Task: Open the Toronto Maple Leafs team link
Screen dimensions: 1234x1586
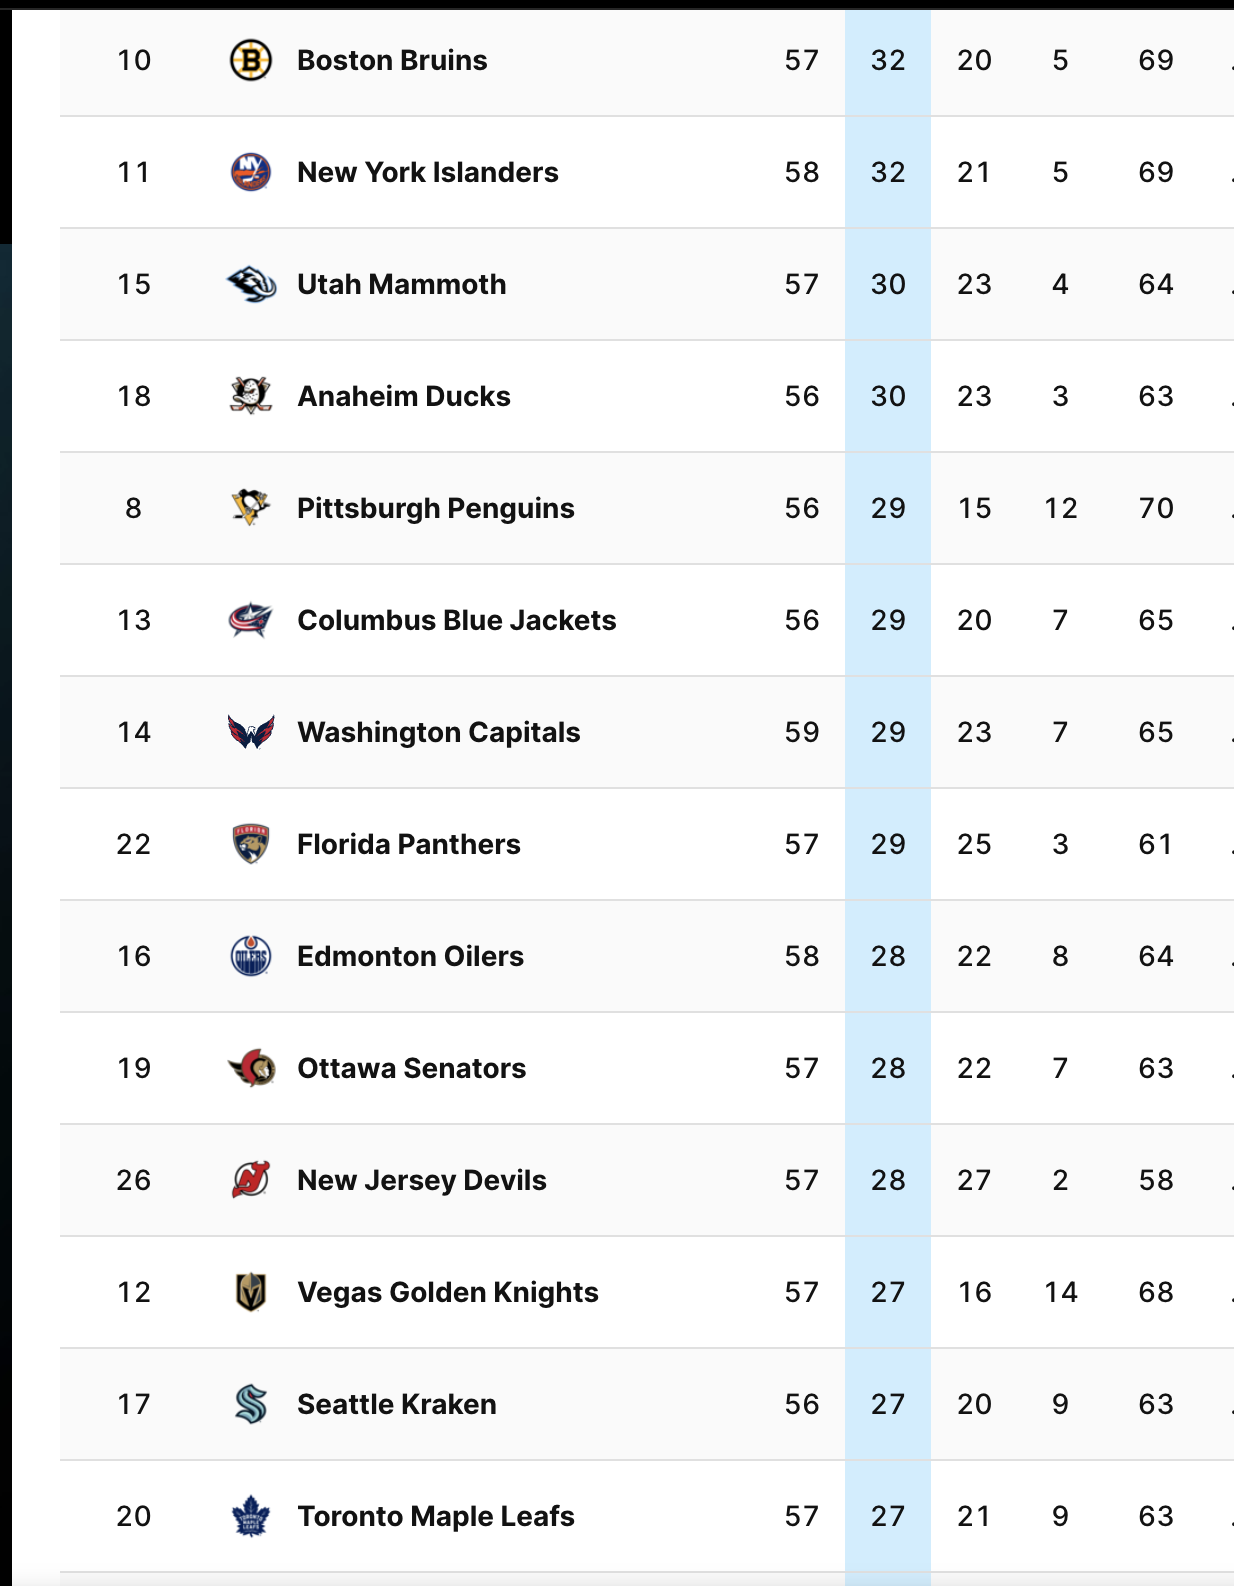Action: click(x=435, y=1517)
